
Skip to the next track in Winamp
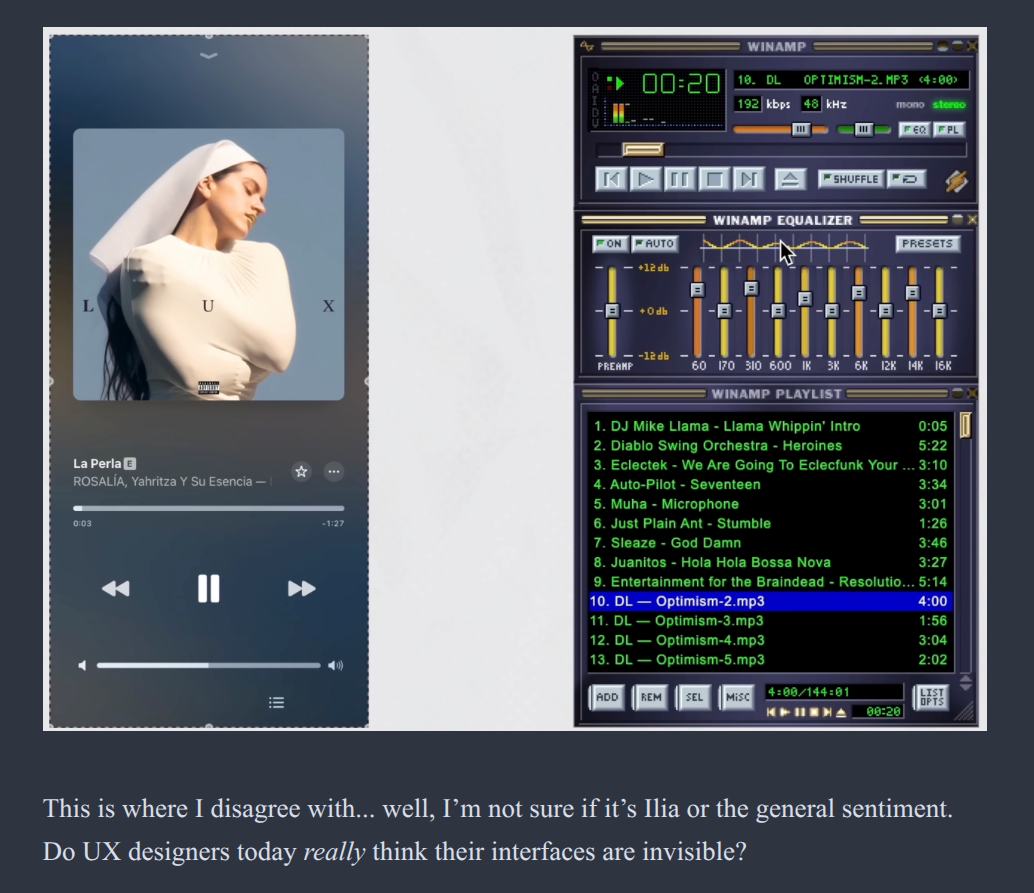[748, 179]
